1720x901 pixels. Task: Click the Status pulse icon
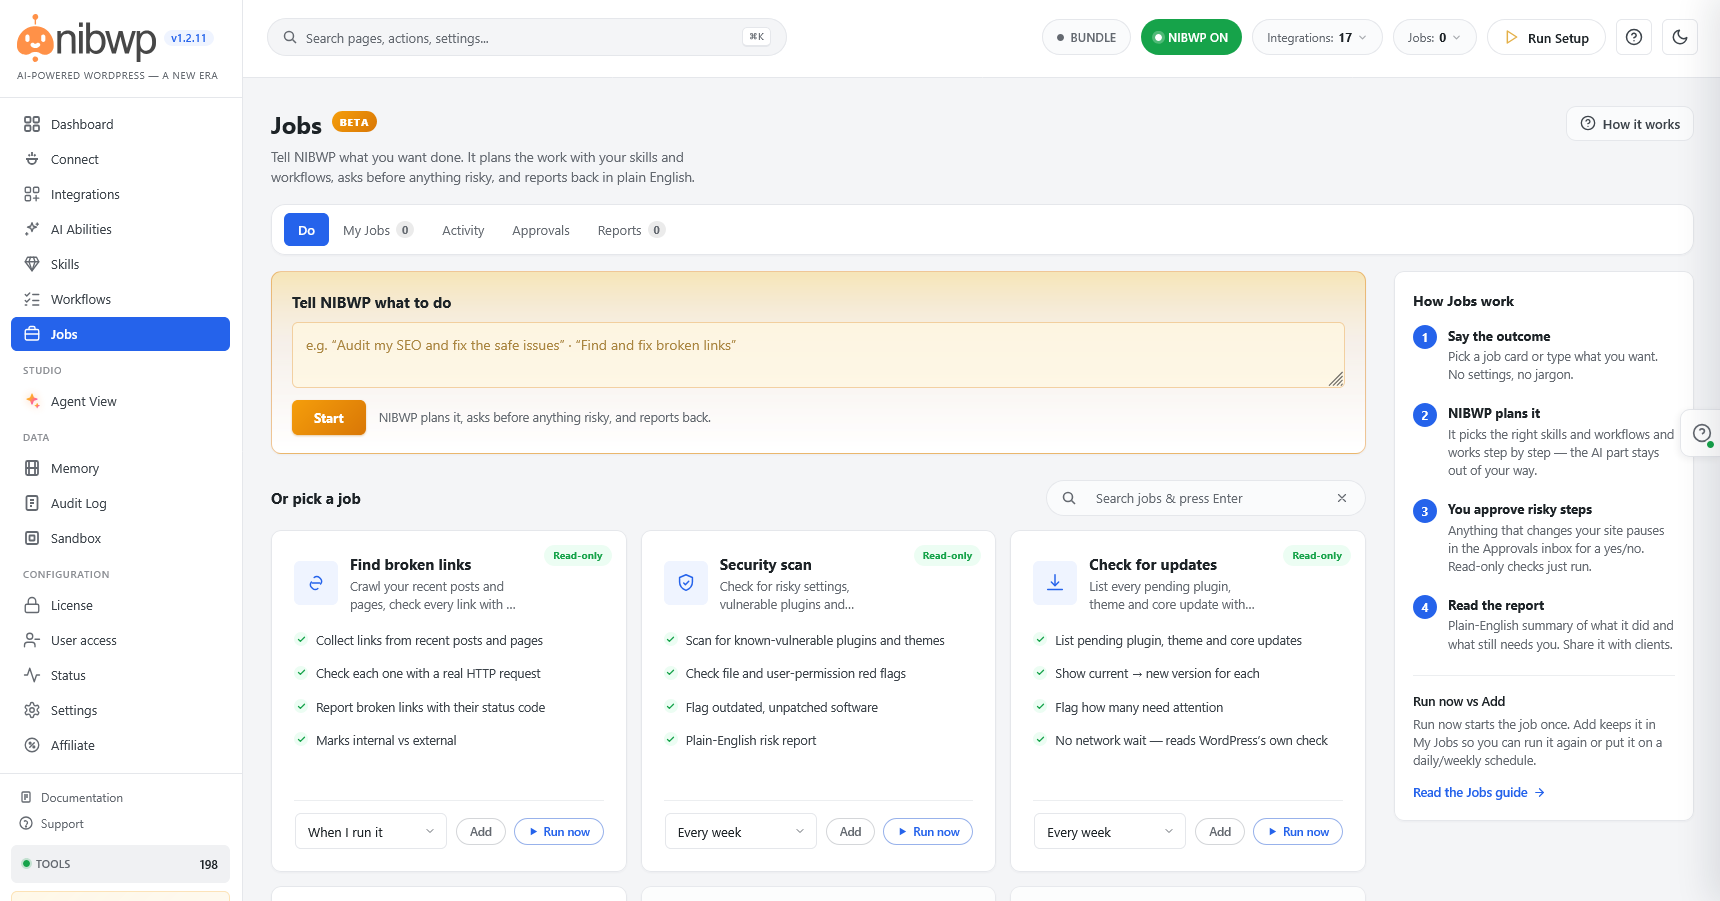(x=32, y=675)
